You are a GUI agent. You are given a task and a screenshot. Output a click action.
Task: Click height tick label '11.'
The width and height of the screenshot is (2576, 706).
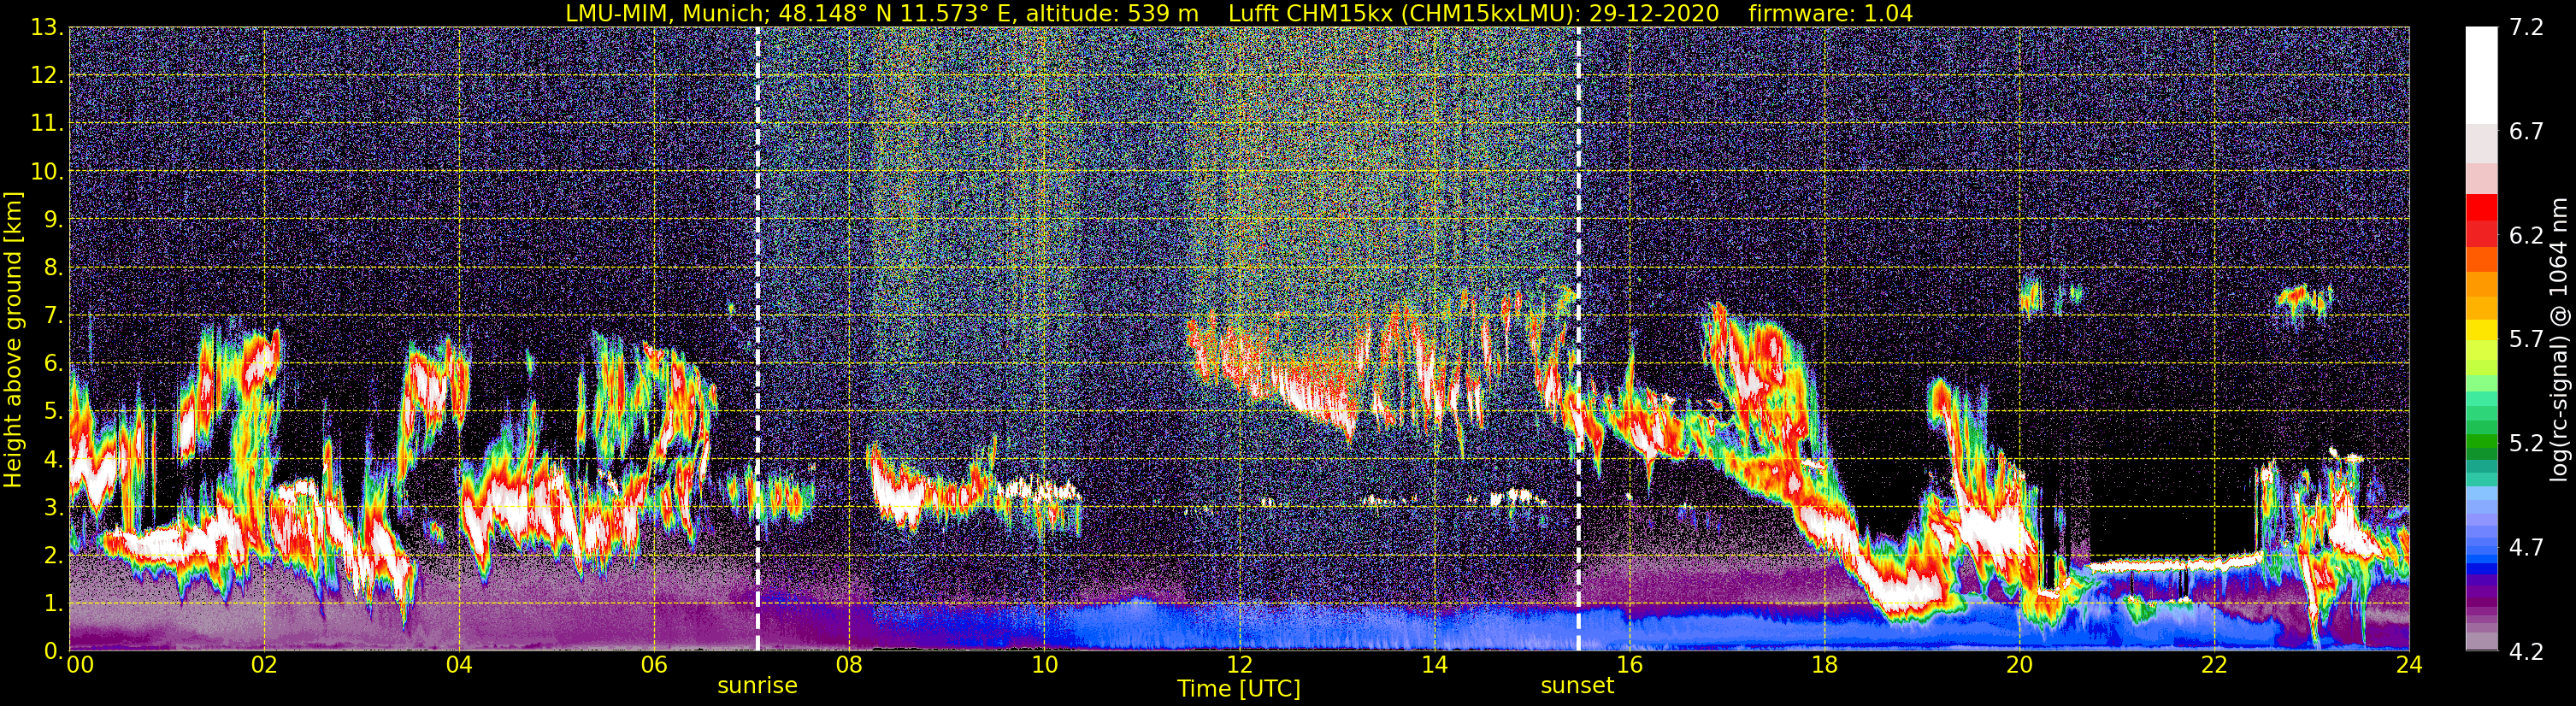46,124
